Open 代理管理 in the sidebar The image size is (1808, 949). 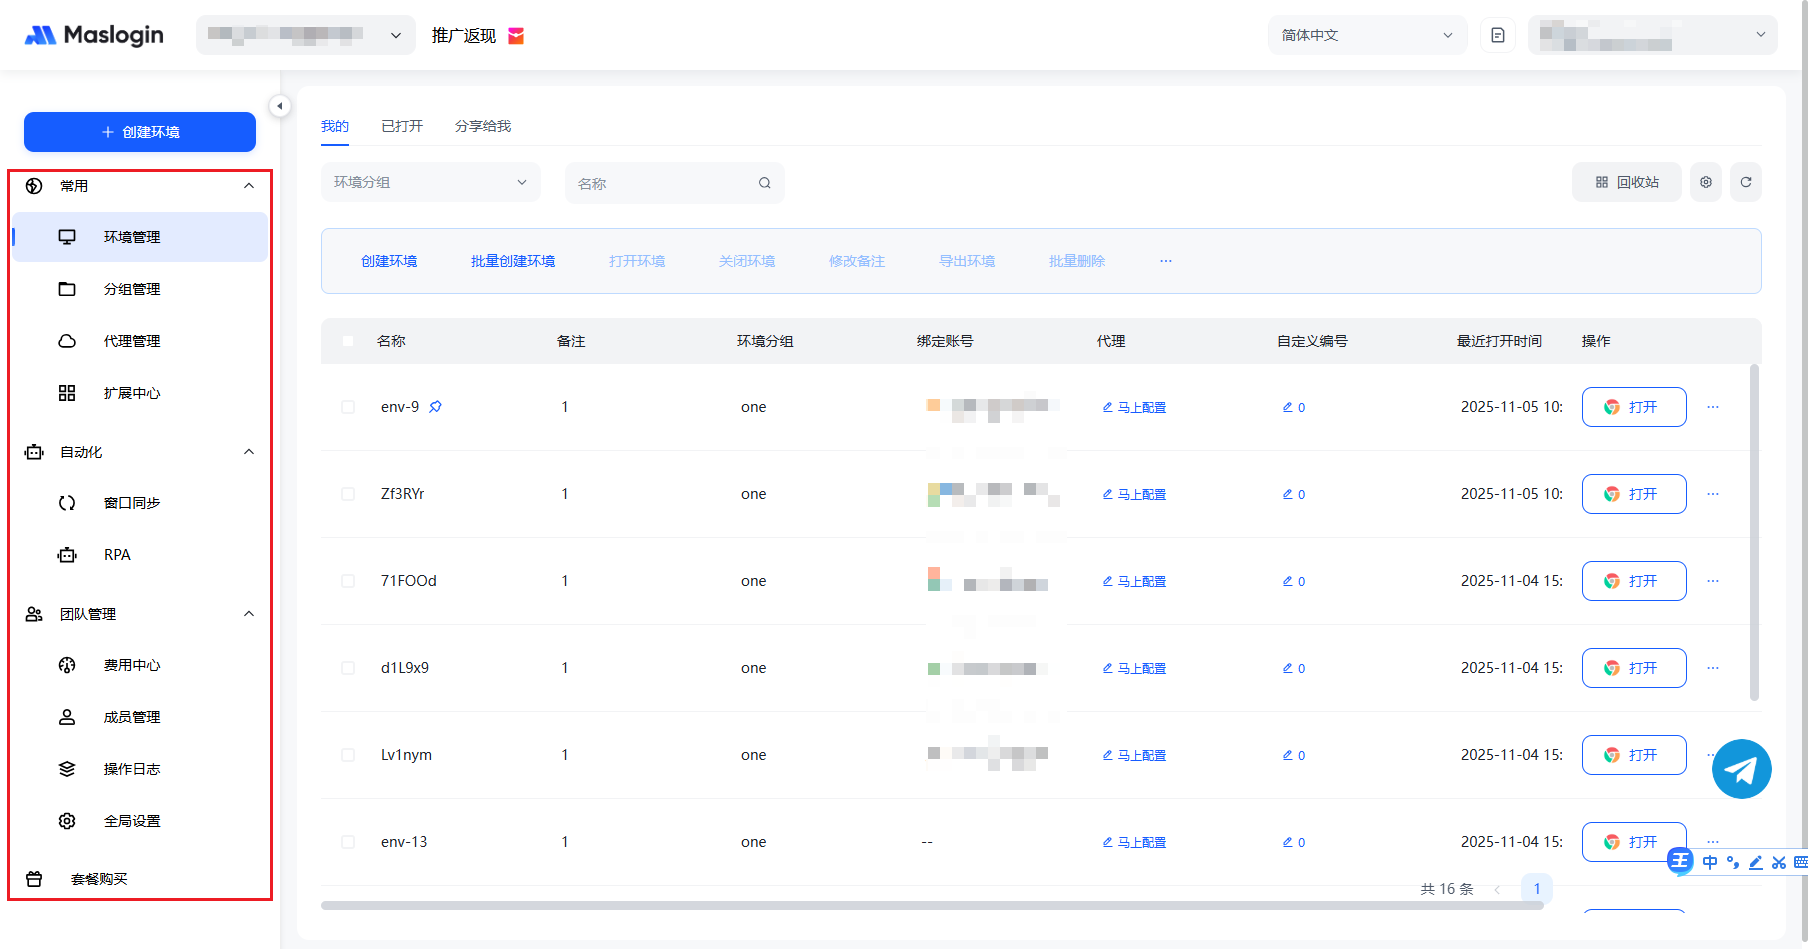(131, 341)
